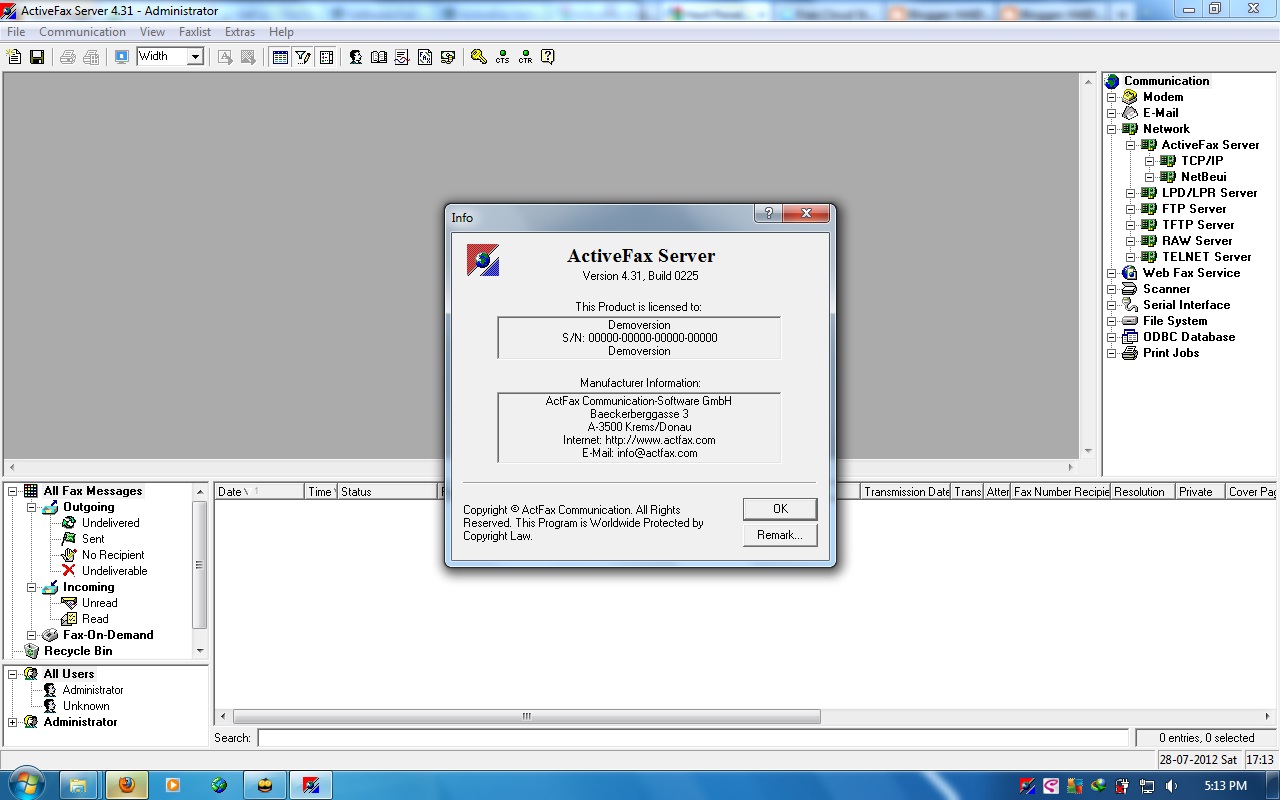This screenshot has height=800, width=1280.
Task: Click the table view toolbar icon
Action: (280, 57)
